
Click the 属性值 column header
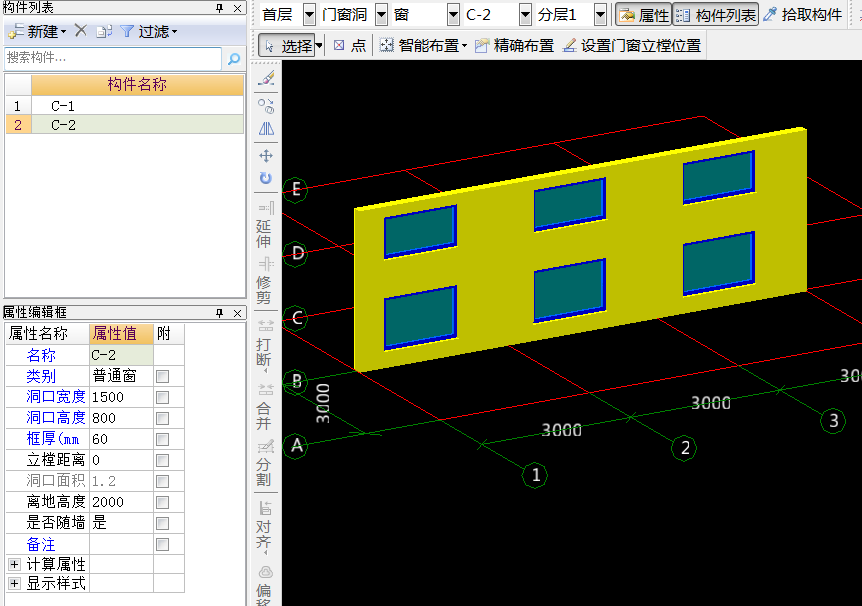pos(121,333)
